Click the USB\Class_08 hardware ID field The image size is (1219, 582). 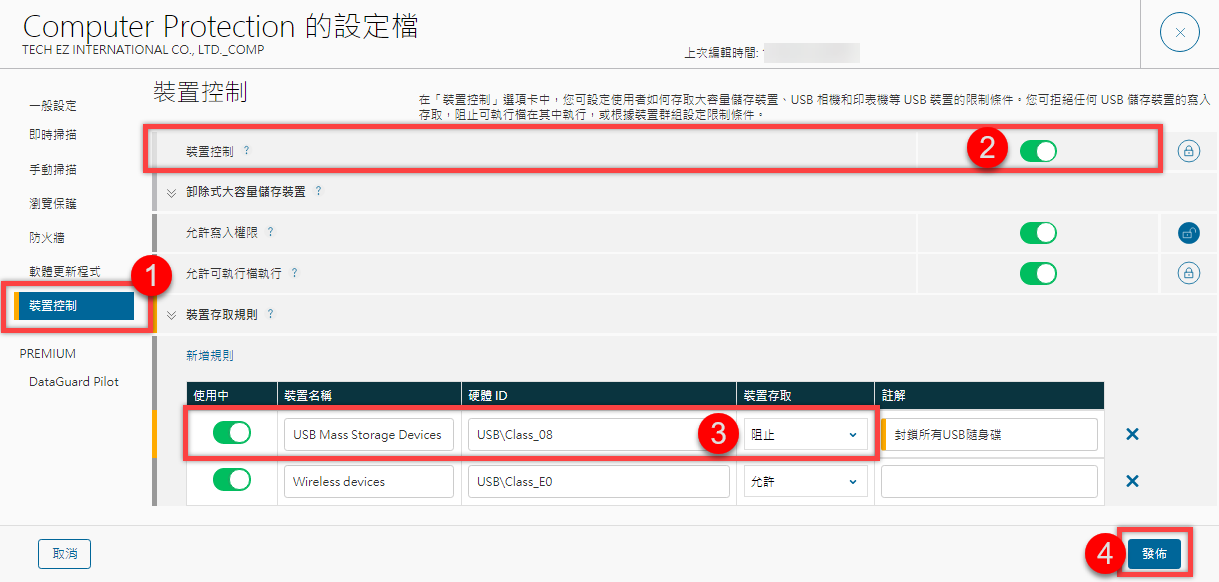(x=598, y=435)
